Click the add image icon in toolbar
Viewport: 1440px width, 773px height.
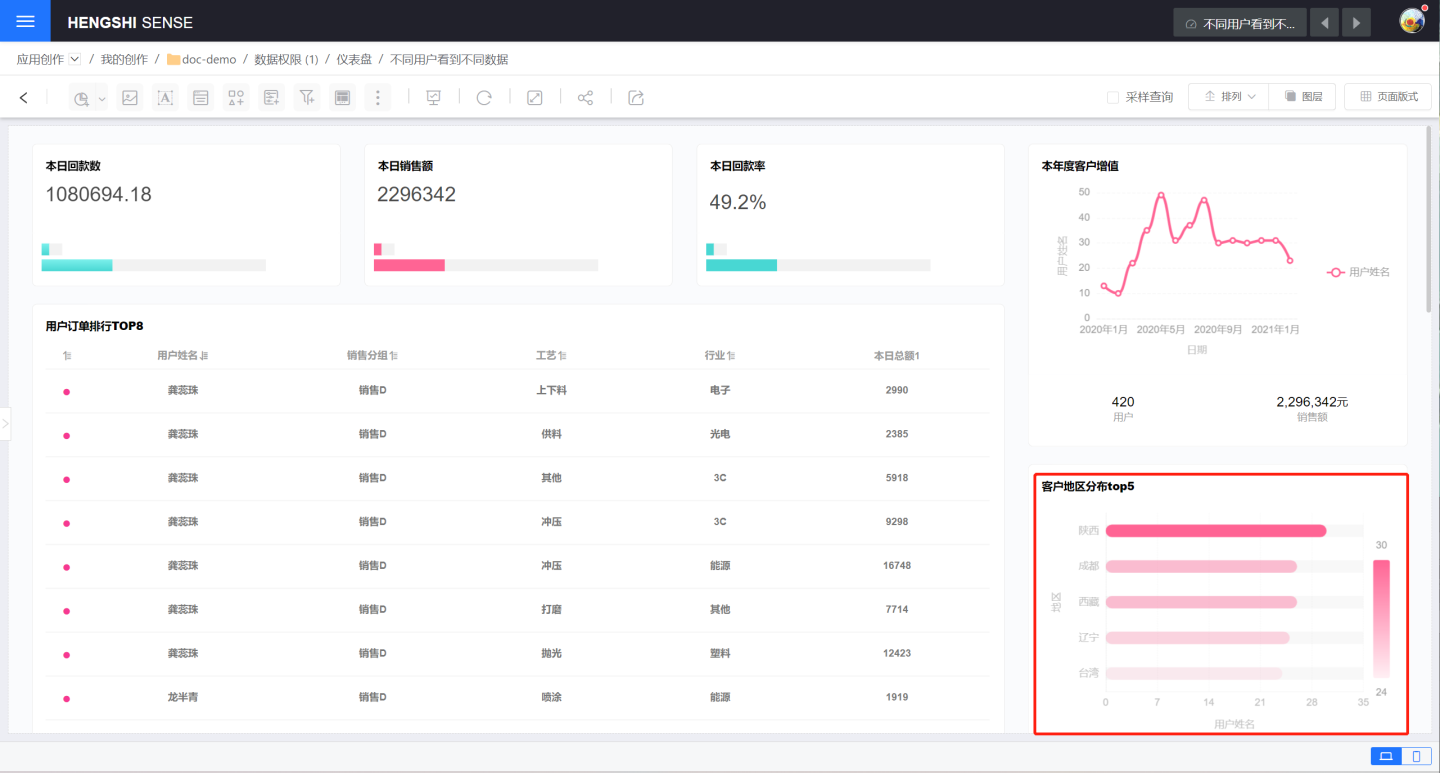(129, 97)
